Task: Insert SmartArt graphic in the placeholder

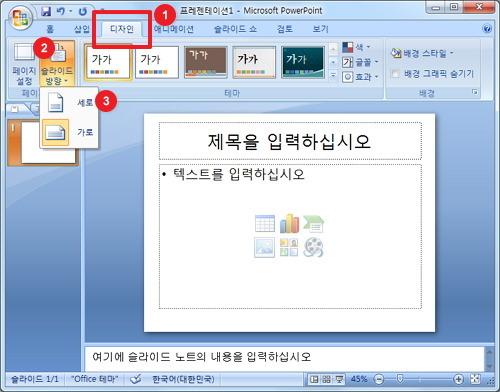Action: (x=313, y=224)
